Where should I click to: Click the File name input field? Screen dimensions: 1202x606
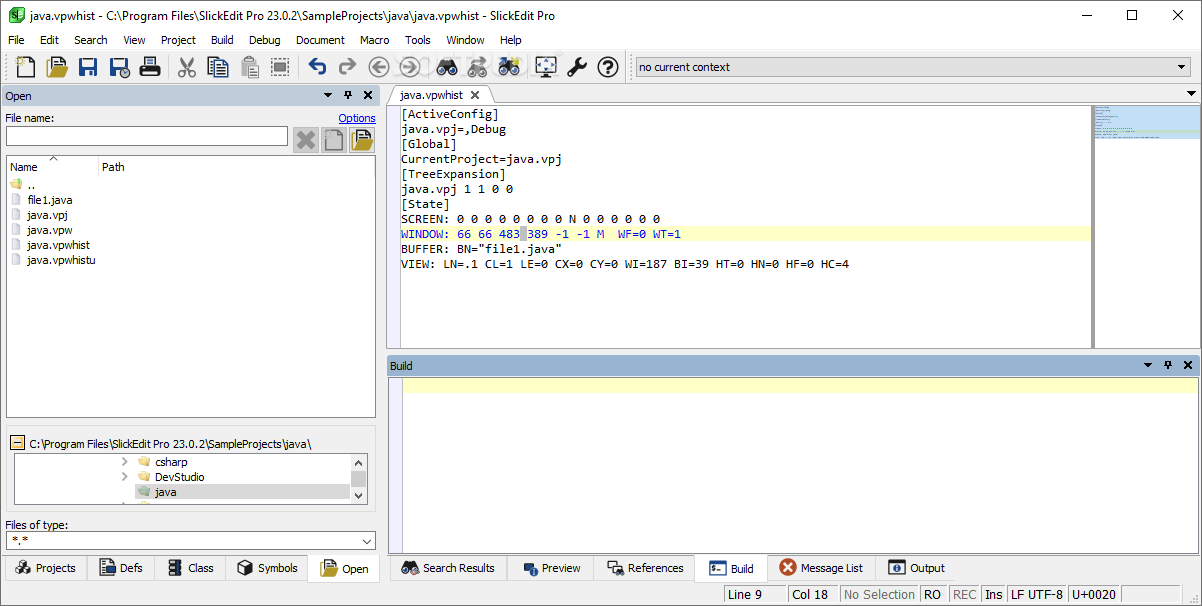coord(147,136)
